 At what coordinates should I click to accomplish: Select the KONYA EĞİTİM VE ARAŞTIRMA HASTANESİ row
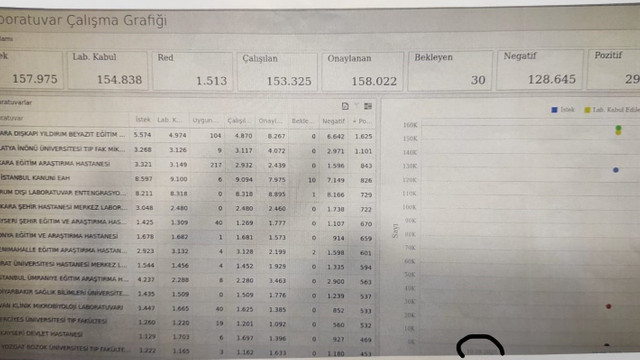188,237
